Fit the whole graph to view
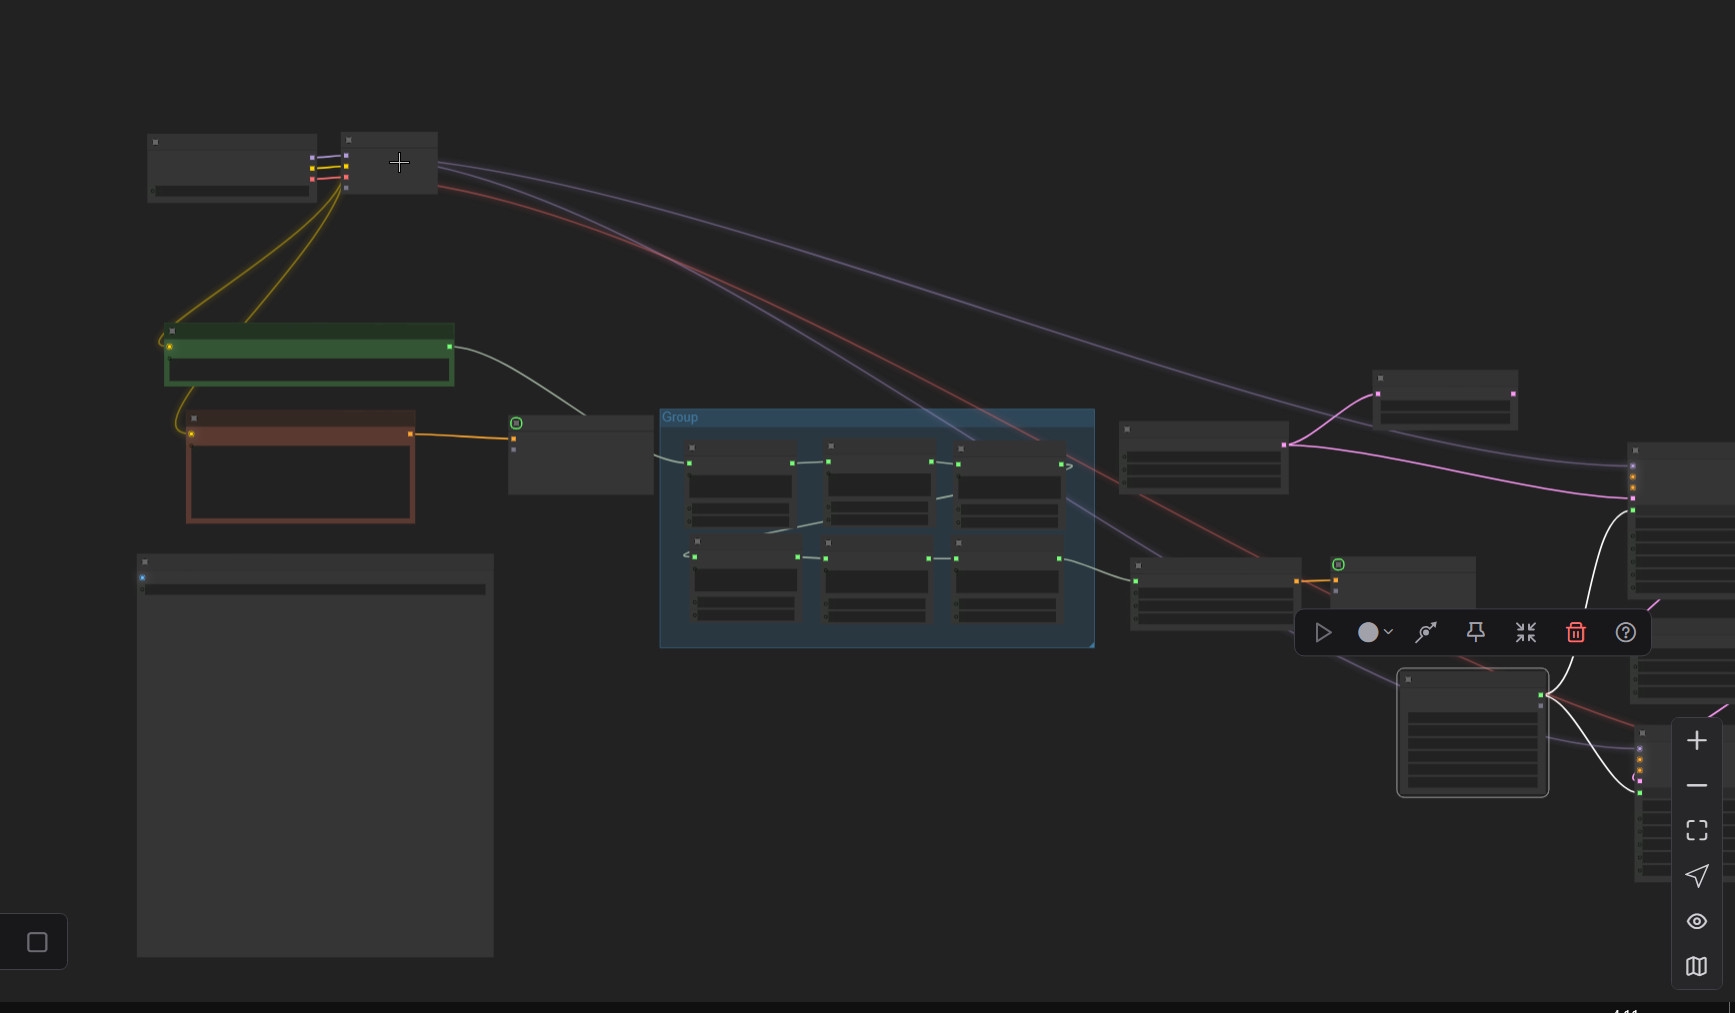This screenshot has width=1735, height=1013. click(x=1697, y=831)
